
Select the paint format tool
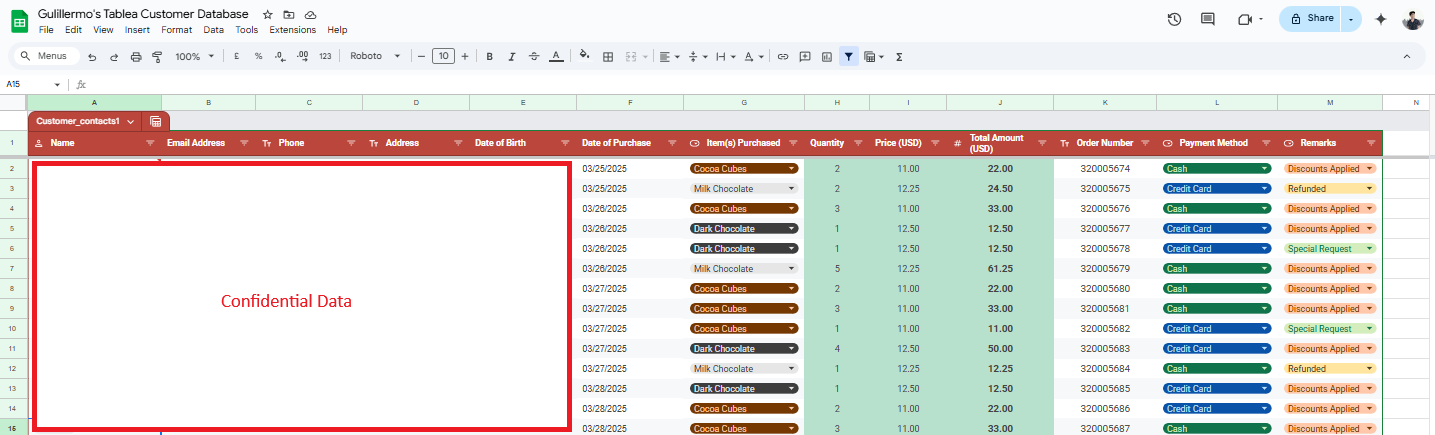coord(157,57)
